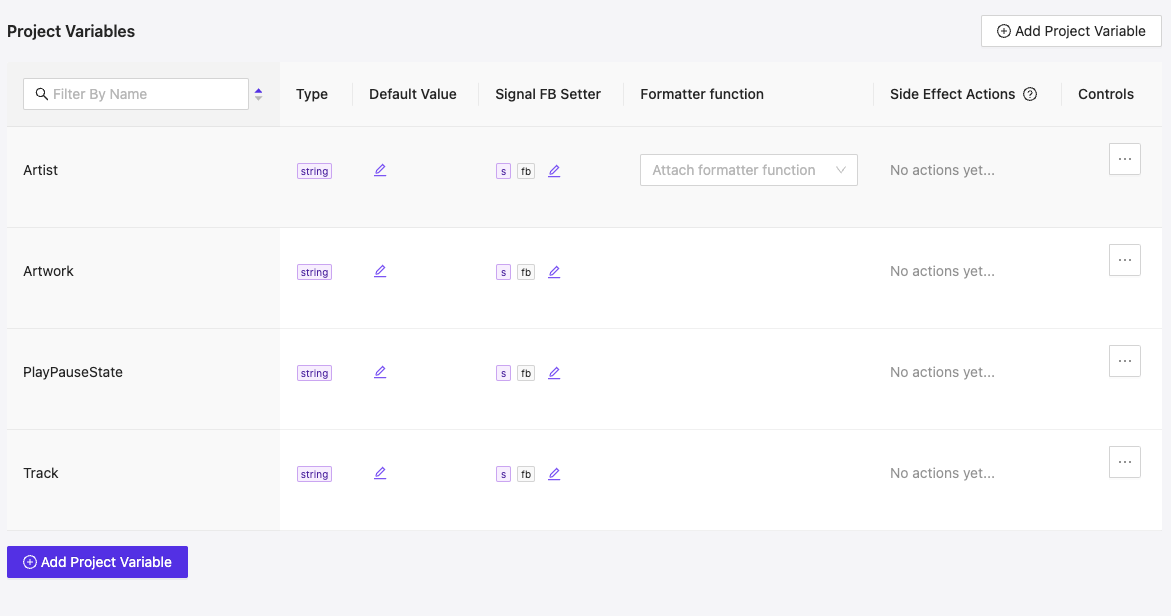Click the bottom Add Project Variable button
The image size is (1171, 616).
(97, 561)
